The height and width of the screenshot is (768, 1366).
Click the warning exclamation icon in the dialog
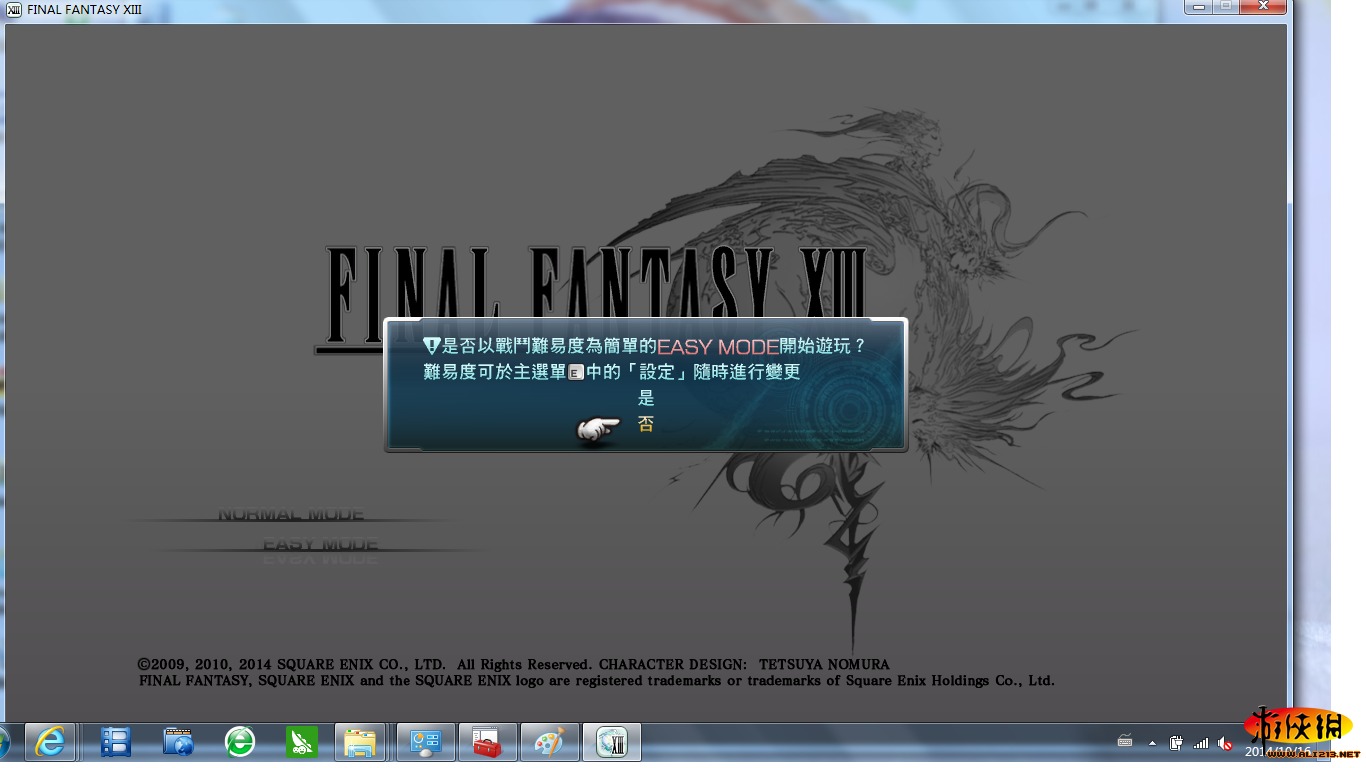(431, 346)
